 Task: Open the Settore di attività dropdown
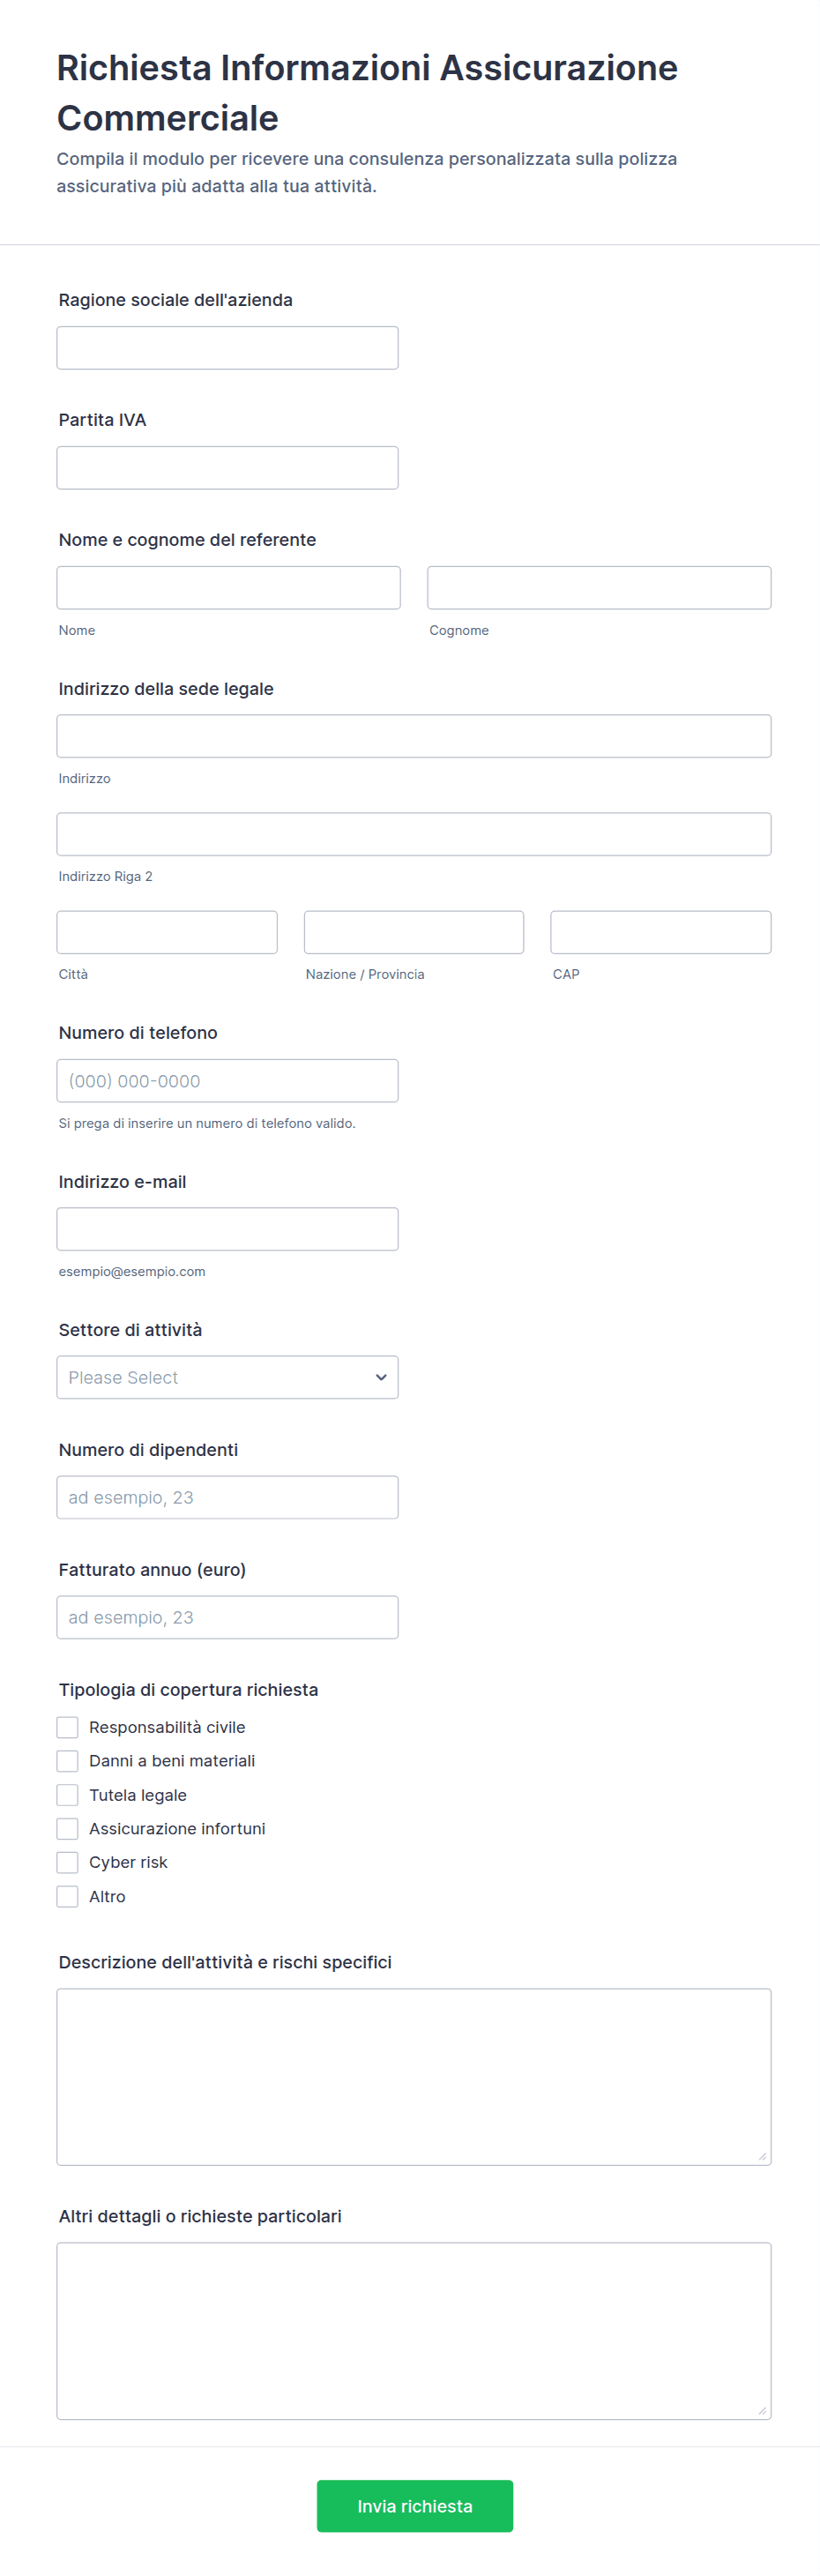coord(227,1377)
